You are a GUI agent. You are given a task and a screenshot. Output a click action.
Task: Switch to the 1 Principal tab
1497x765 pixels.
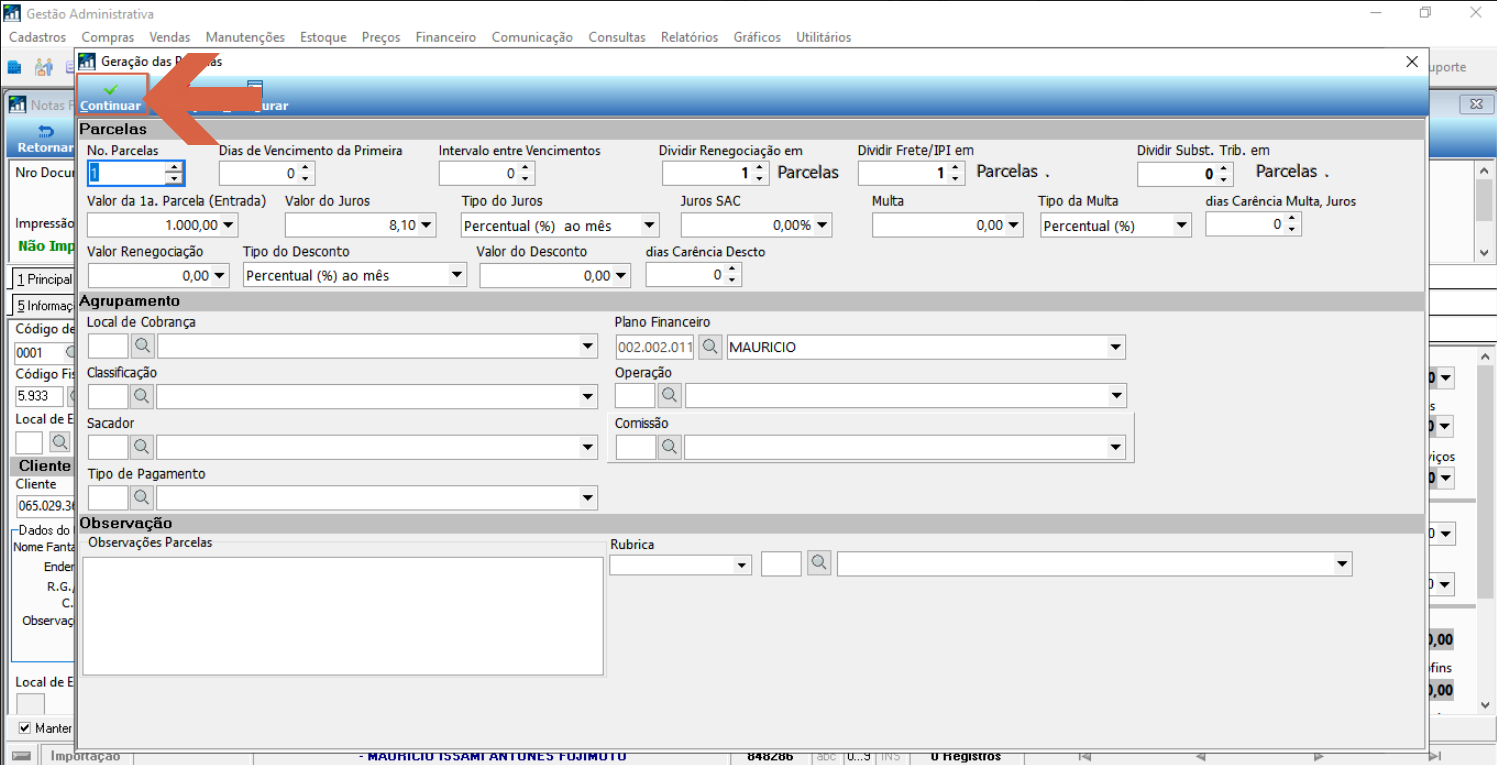tap(44, 279)
